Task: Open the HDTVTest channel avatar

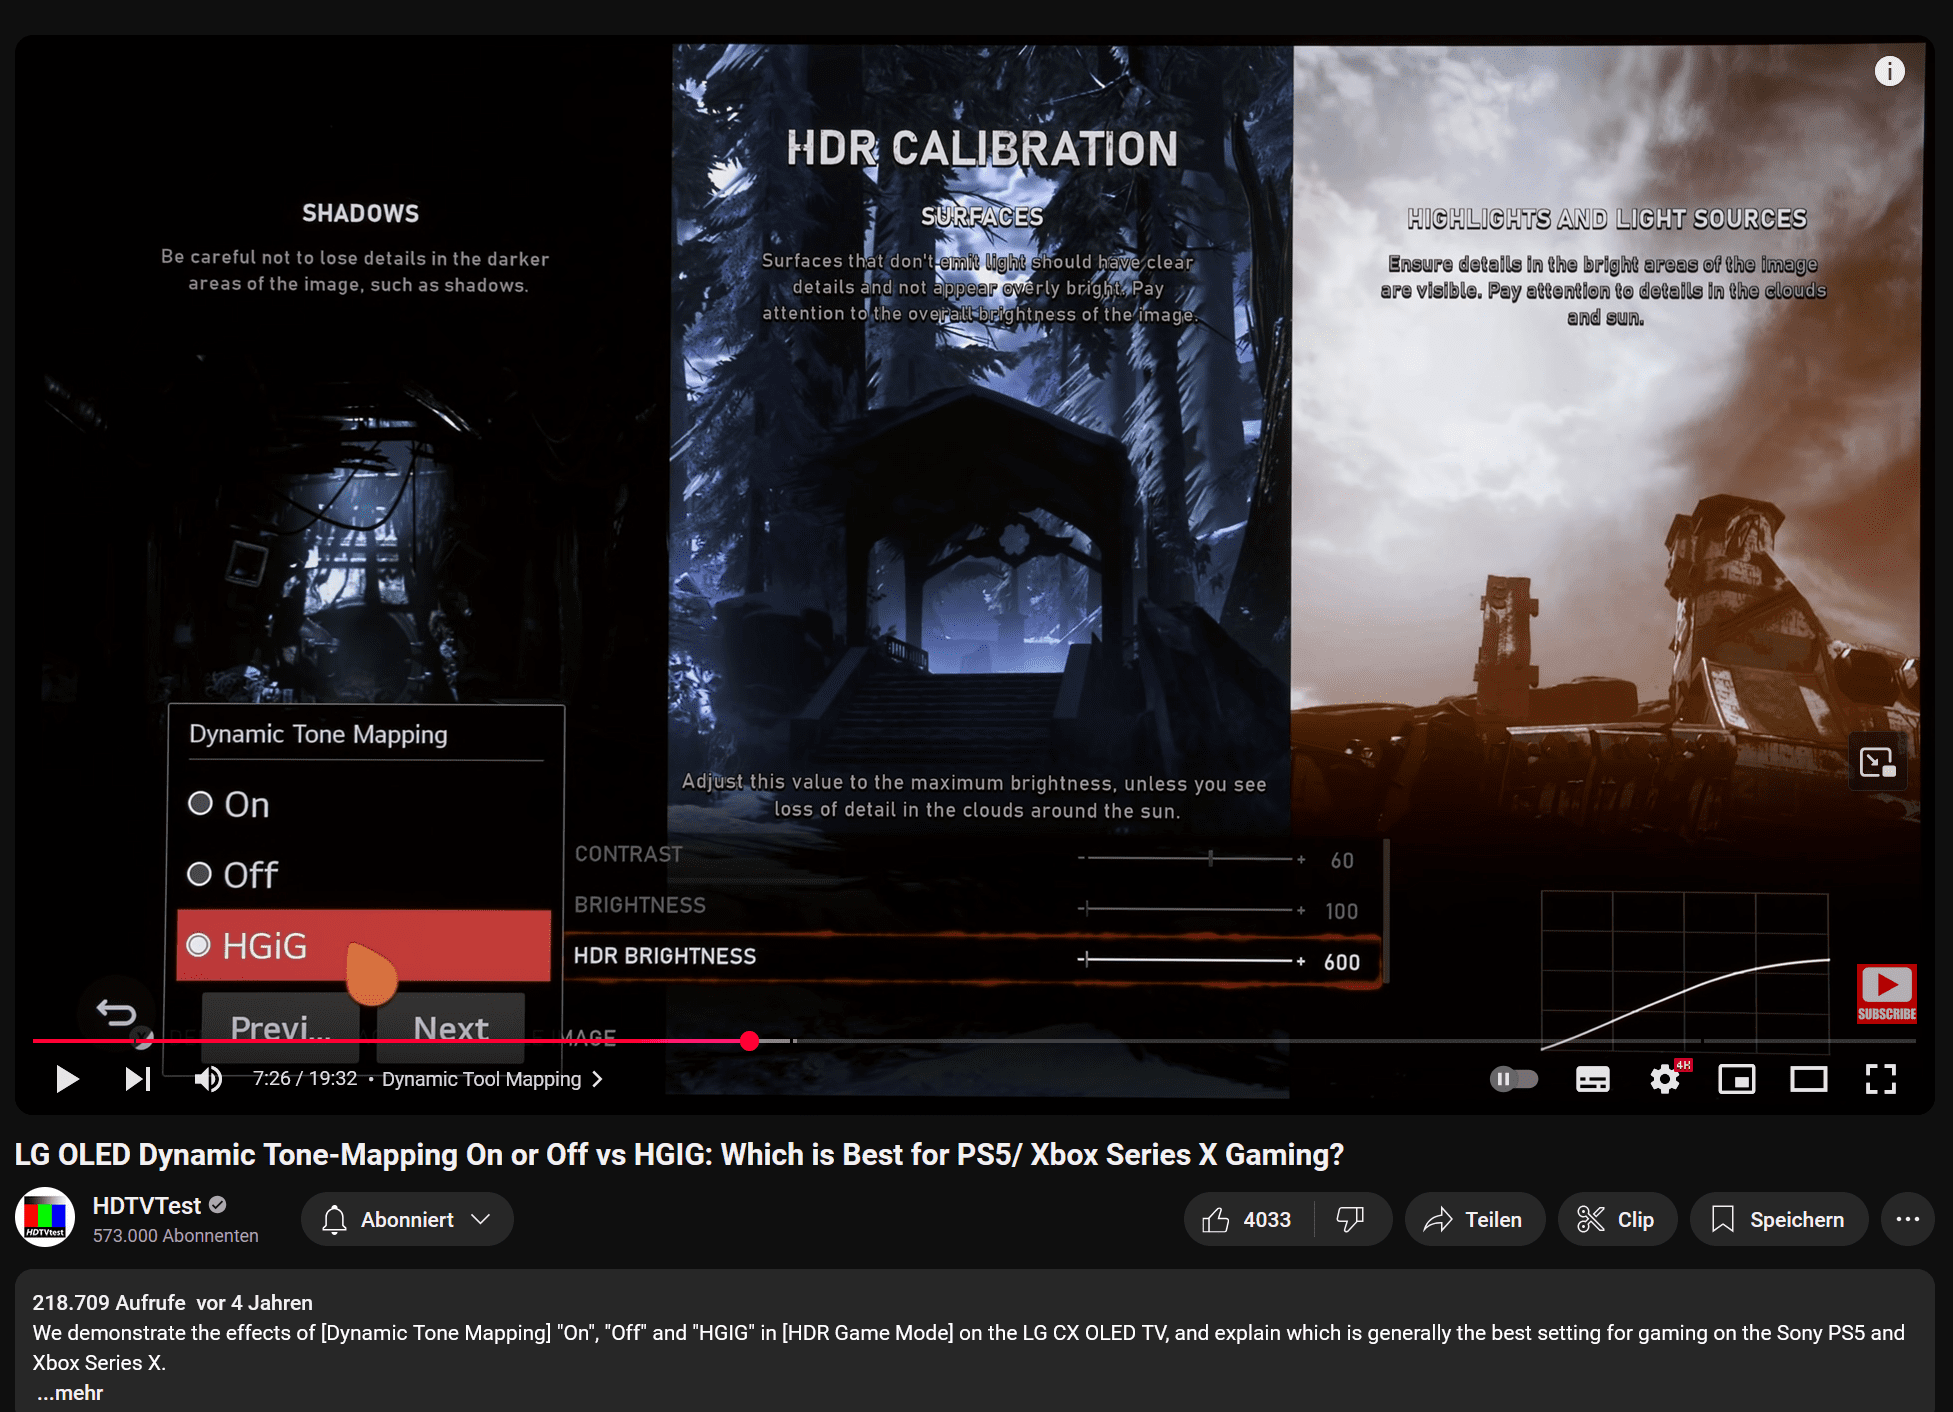Action: [45, 1218]
